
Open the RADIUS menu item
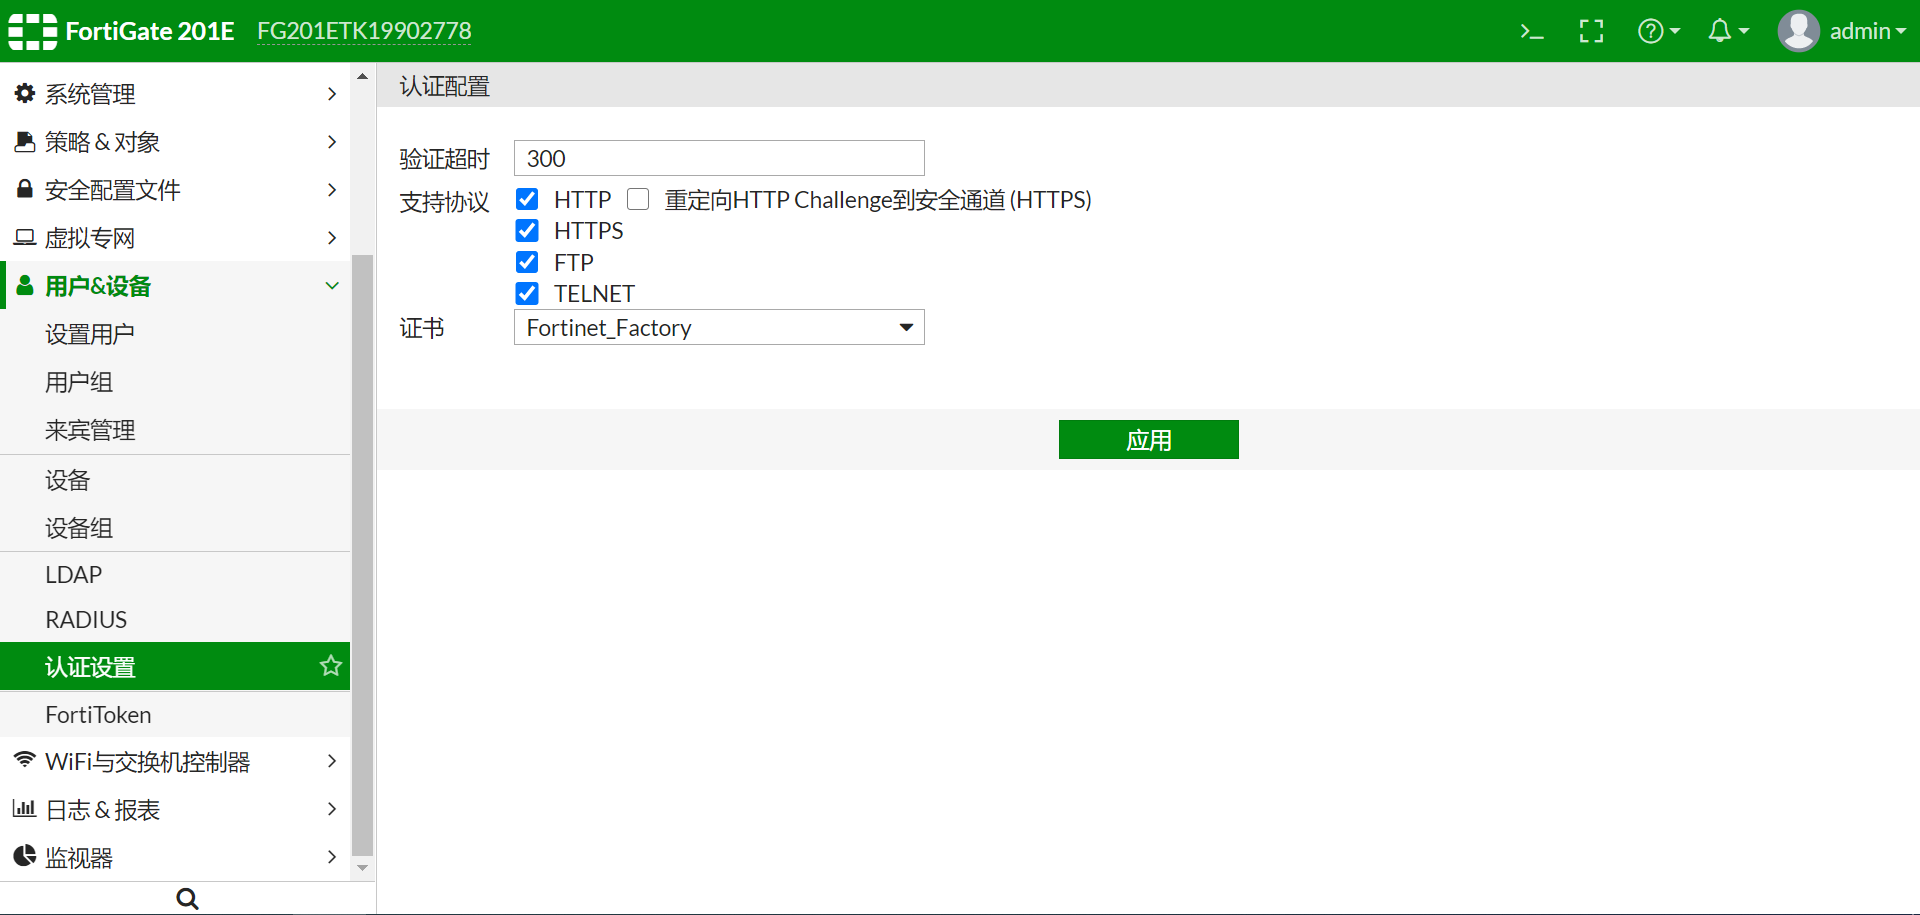point(86,620)
